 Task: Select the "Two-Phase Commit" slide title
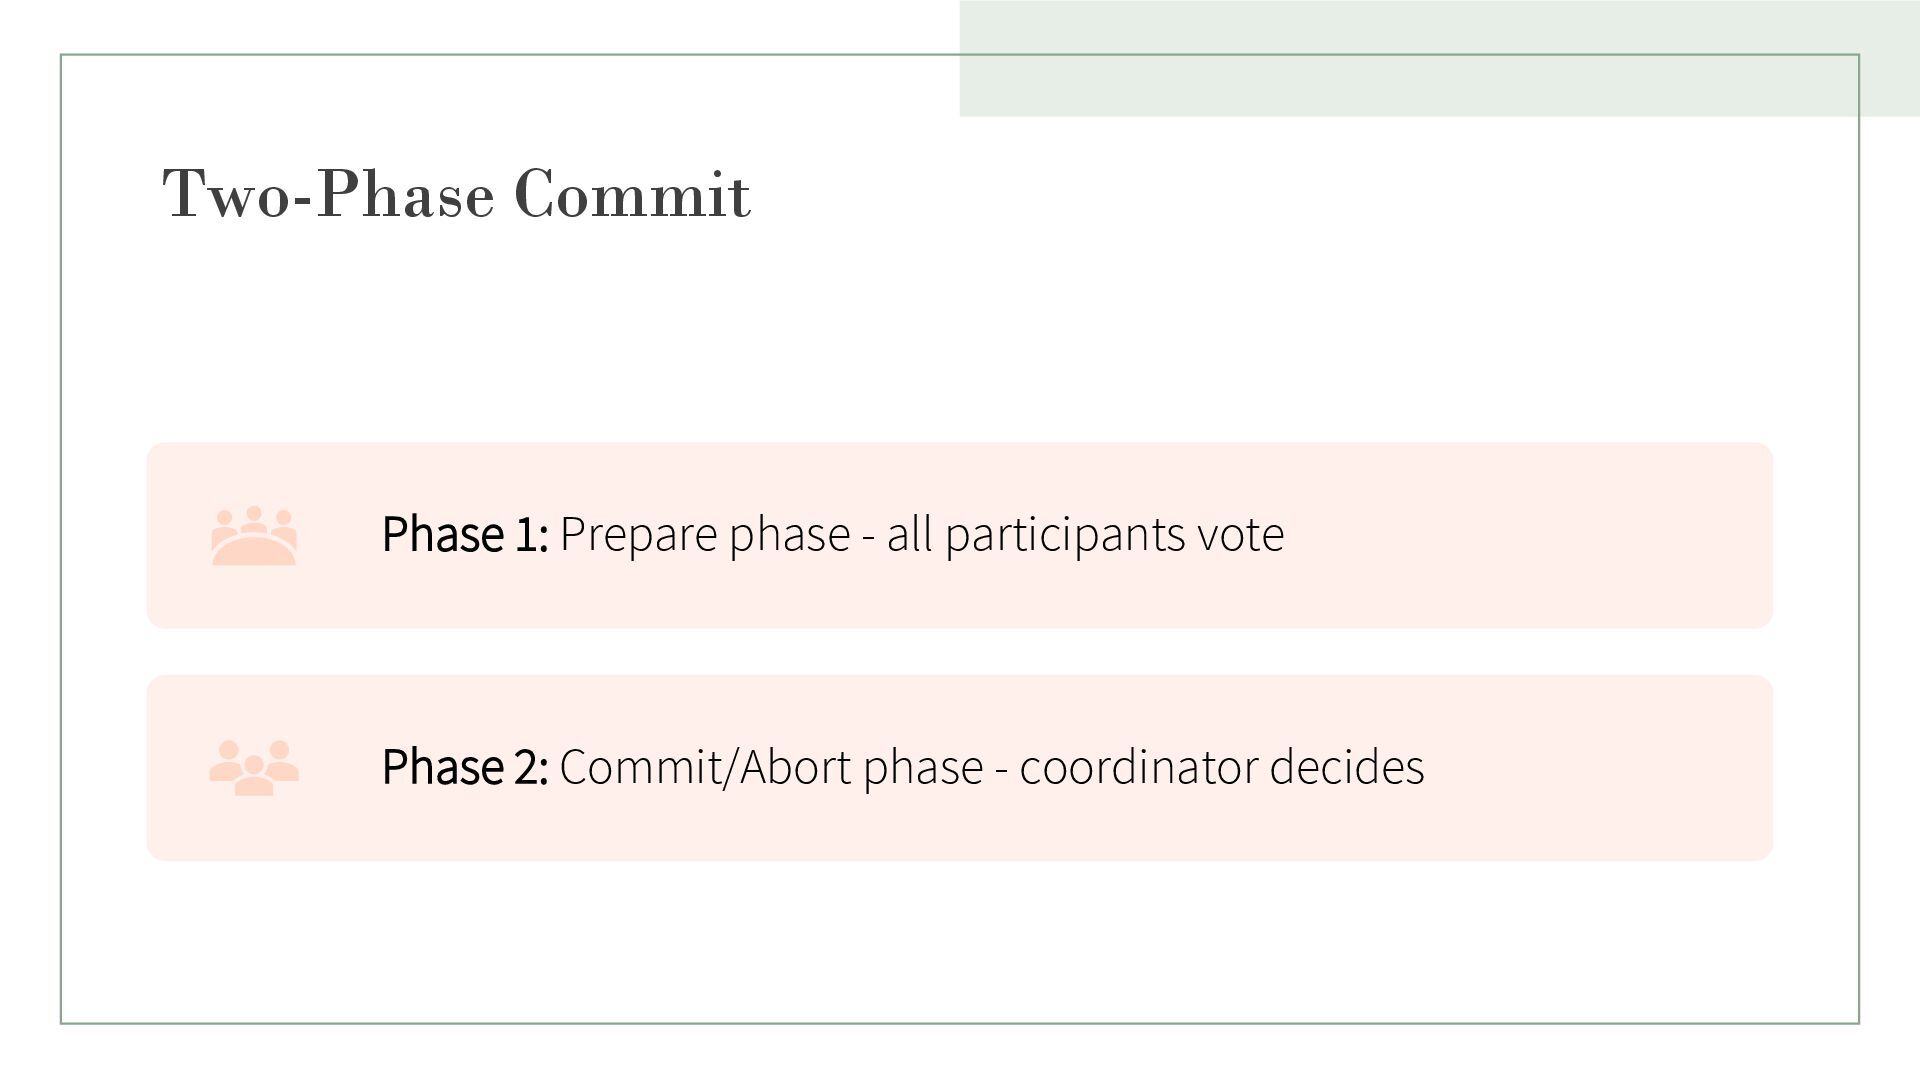(x=456, y=193)
